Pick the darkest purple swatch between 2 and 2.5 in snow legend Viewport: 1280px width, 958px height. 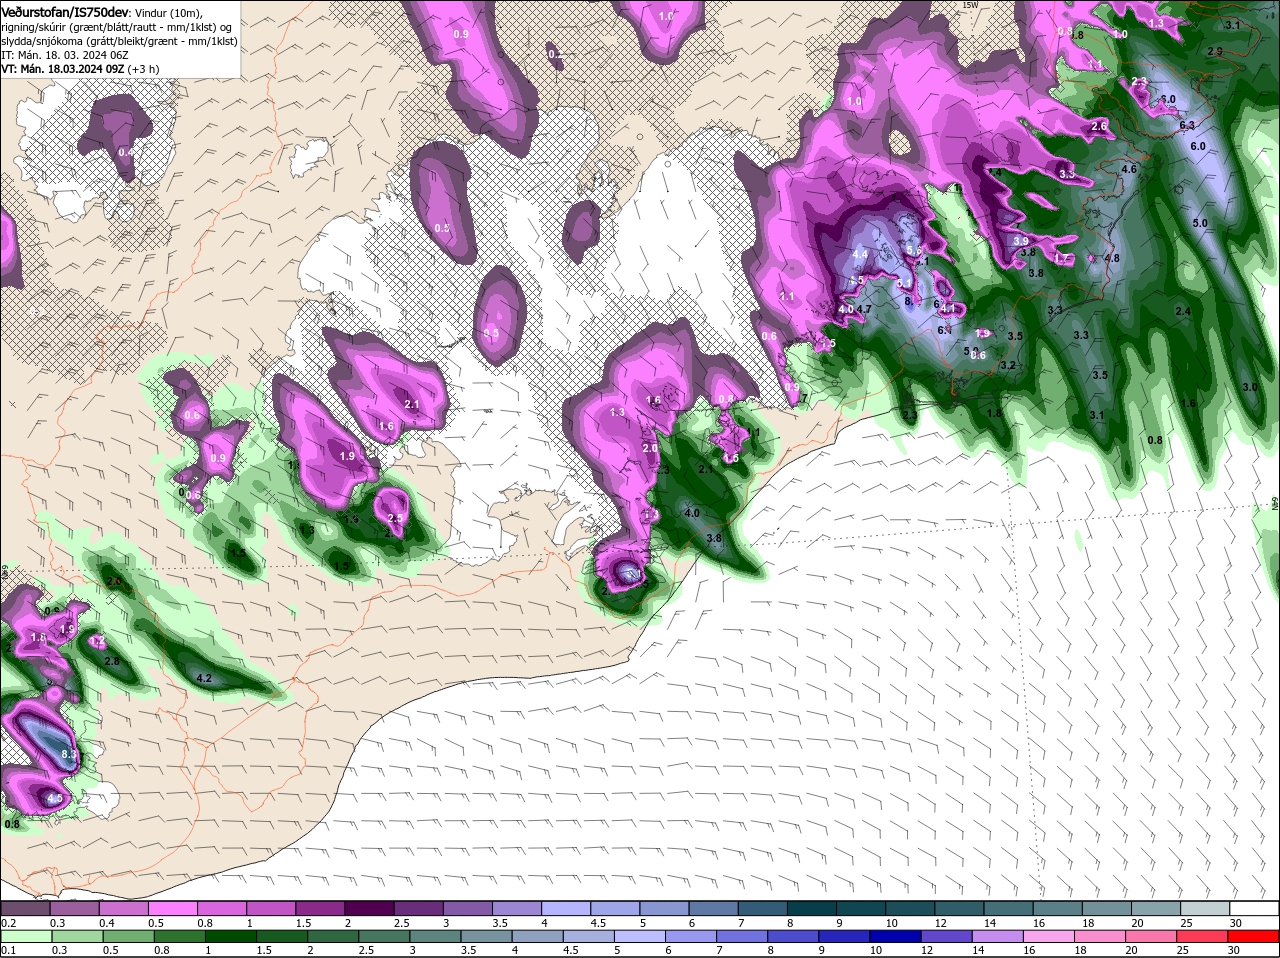(x=369, y=908)
